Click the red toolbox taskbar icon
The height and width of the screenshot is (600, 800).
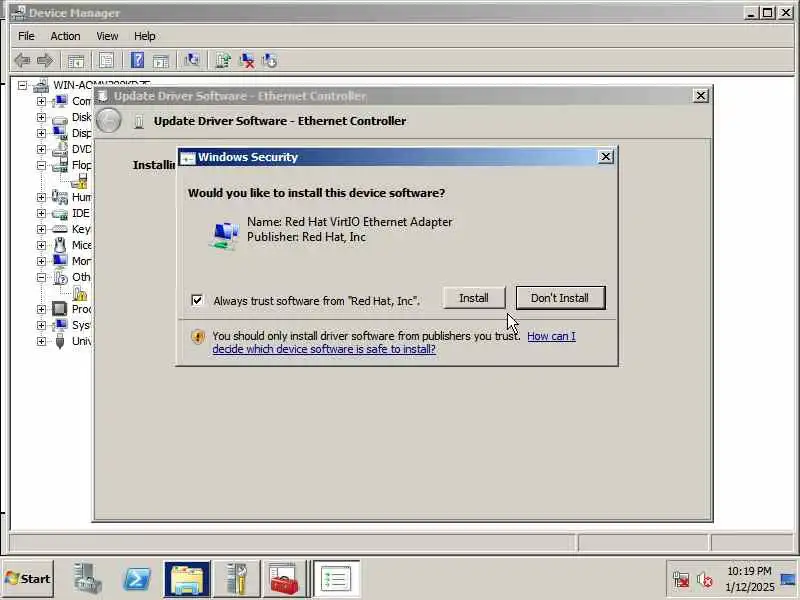[x=285, y=579]
